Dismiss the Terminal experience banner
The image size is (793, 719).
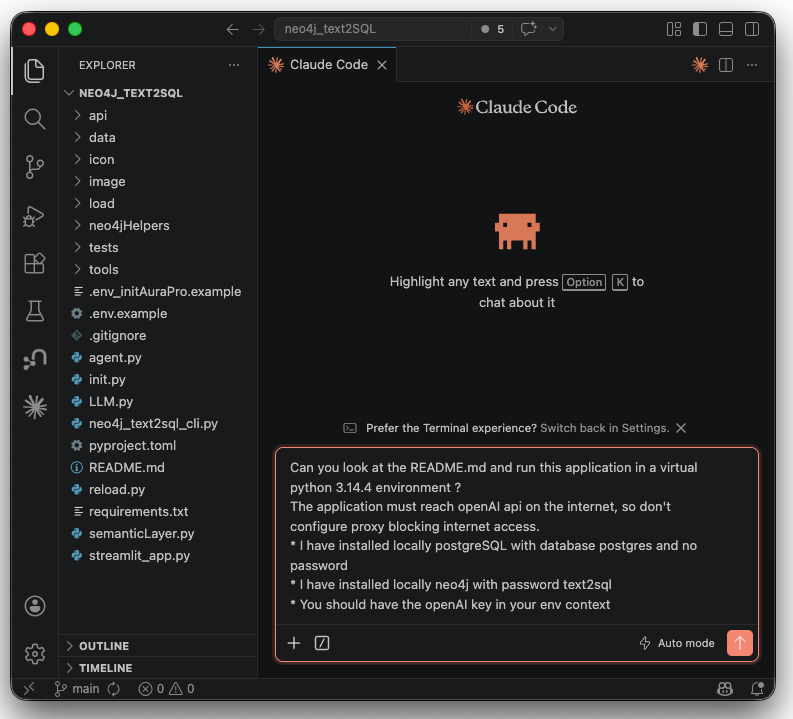681,428
